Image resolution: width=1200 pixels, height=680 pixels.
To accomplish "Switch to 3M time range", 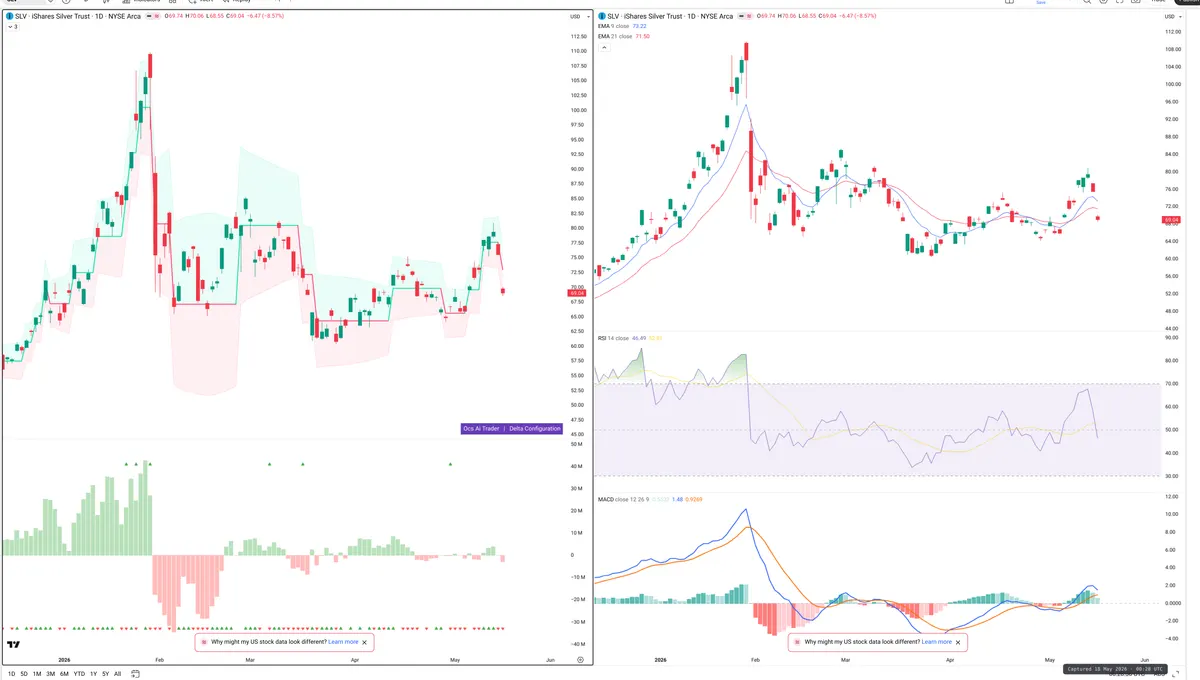I will click(x=50, y=674).
